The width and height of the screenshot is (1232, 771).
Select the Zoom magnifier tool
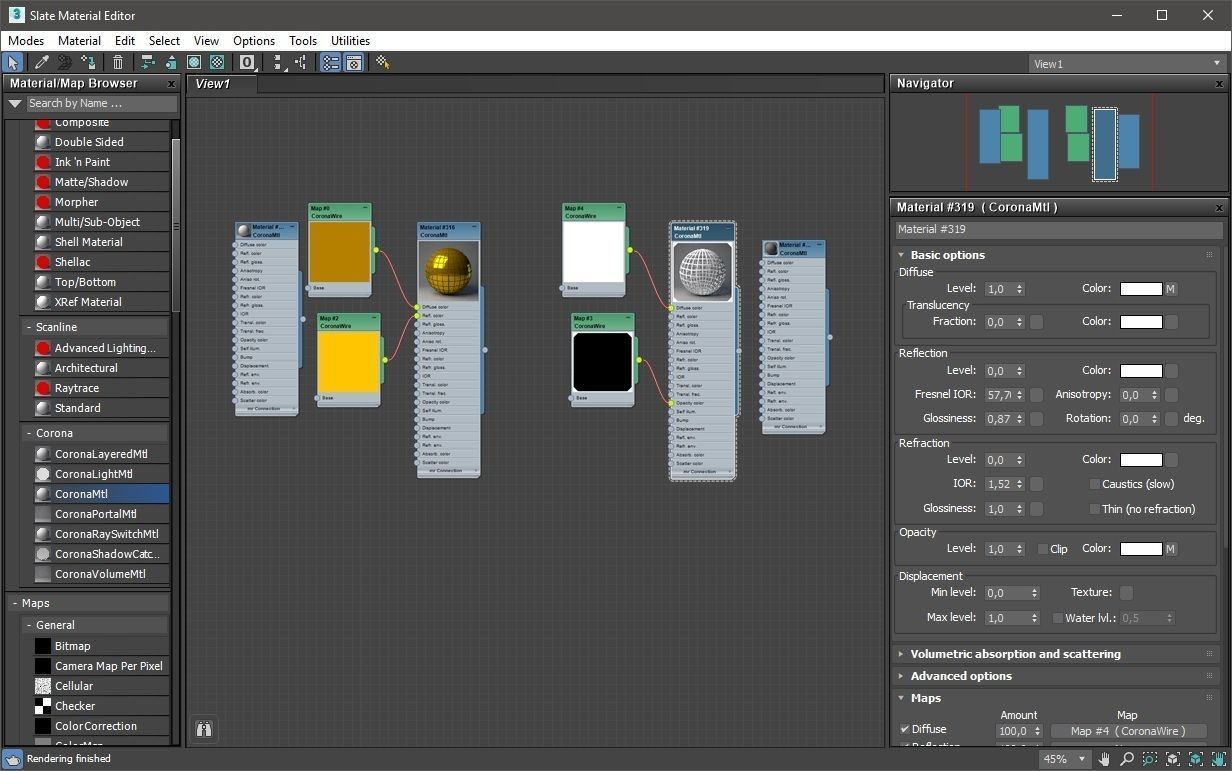coord(1126,759)
